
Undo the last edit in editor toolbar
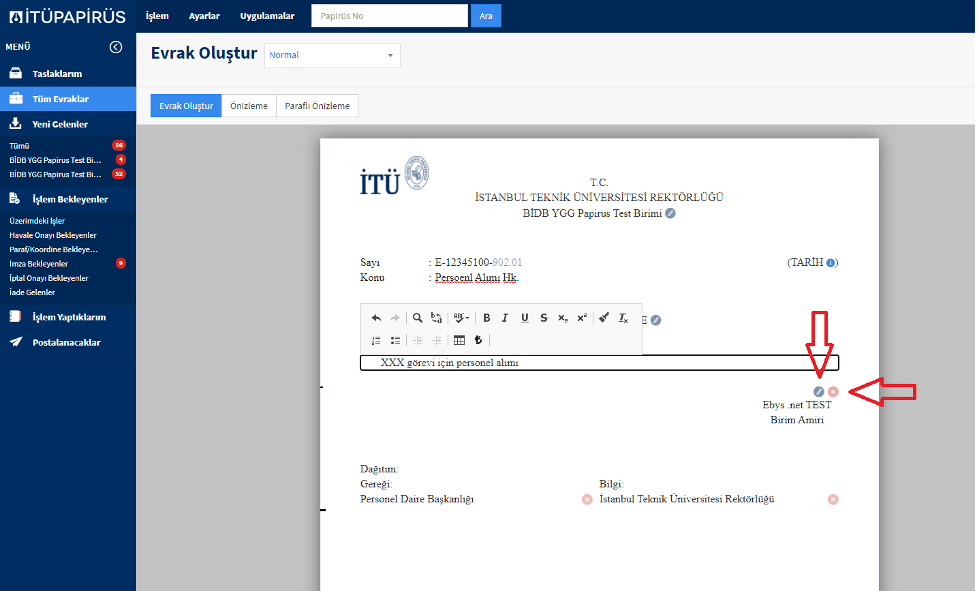(376, 318)
